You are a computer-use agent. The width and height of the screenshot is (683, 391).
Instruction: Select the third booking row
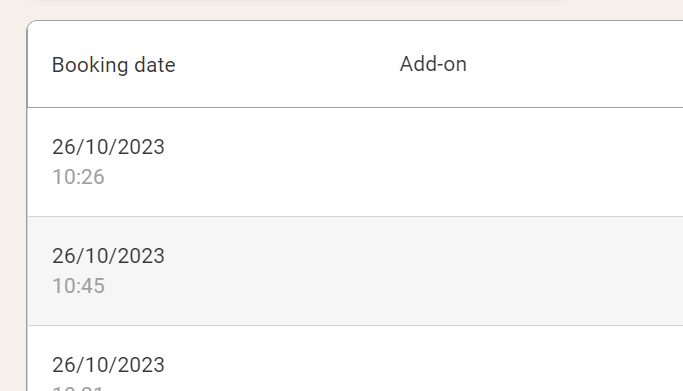[355, 358]
